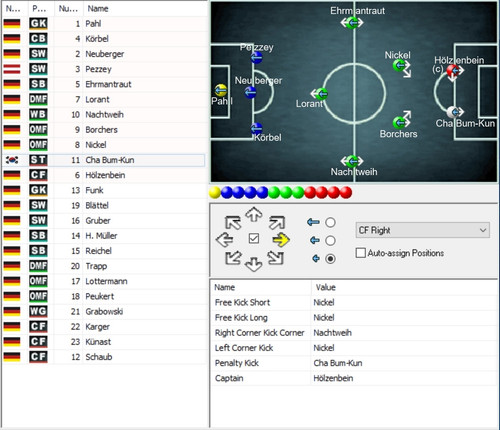
Task: Select Free Kick Long row
Action: (354, 318)
